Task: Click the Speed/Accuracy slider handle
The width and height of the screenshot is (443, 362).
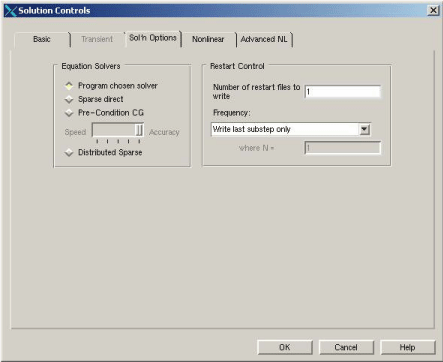Action: click(x=139, y=130)
